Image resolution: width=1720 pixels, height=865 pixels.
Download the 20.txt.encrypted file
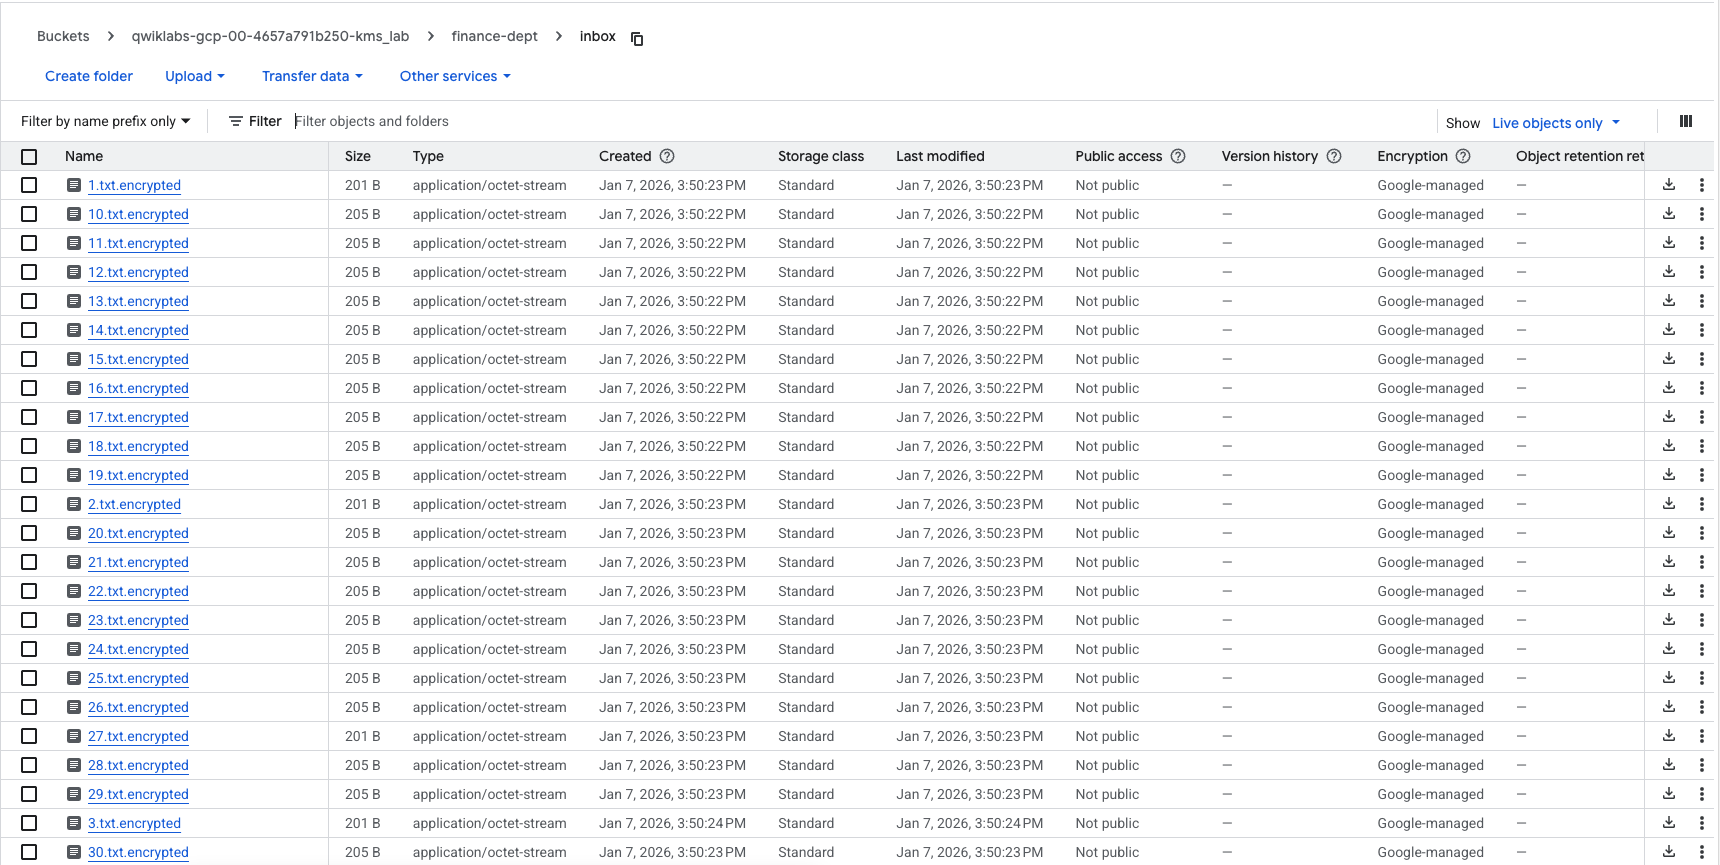tap(1668, 533)
